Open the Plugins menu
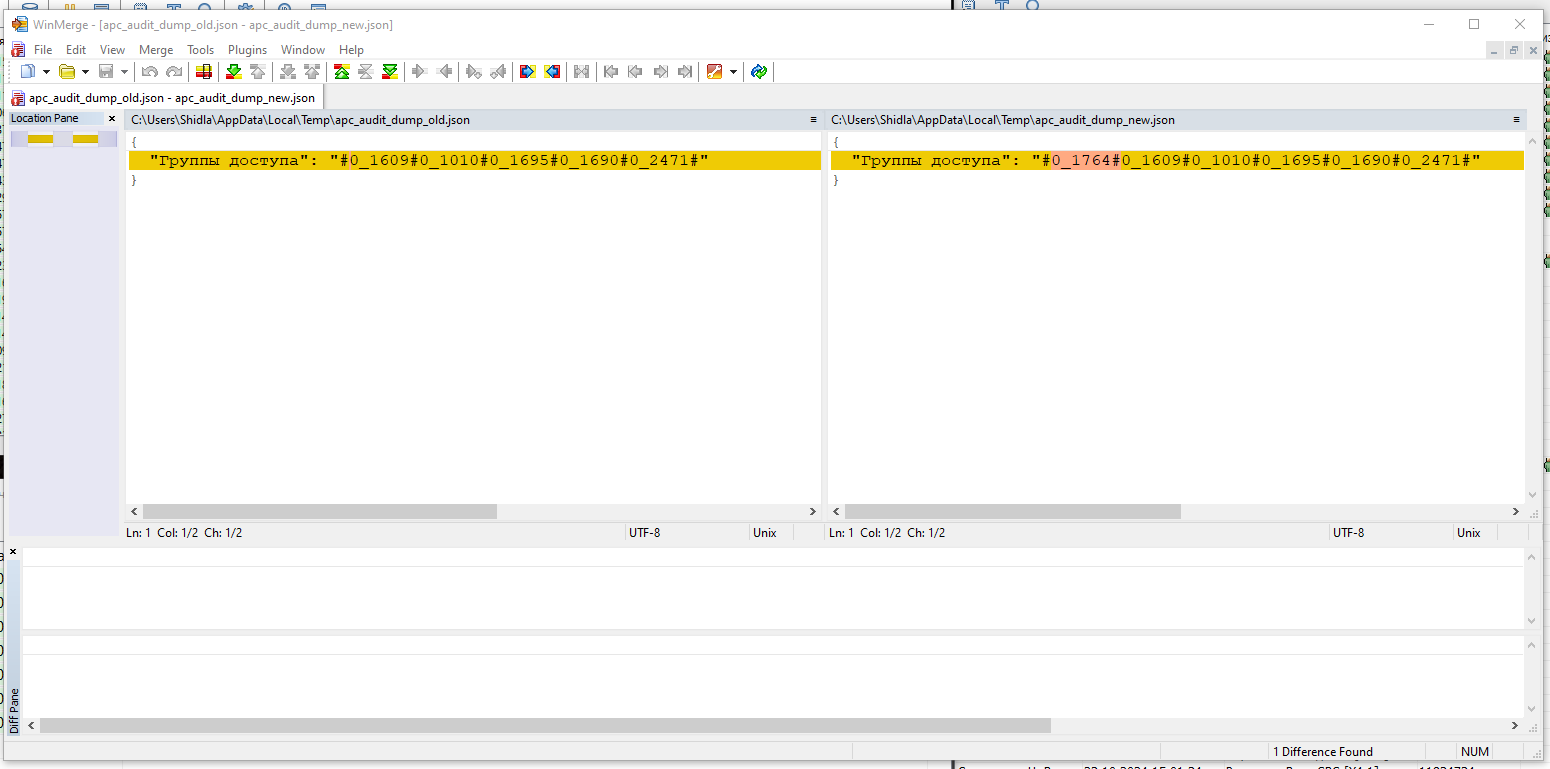The height and width of the screenshot is (769, 1550). pos(247,49)
